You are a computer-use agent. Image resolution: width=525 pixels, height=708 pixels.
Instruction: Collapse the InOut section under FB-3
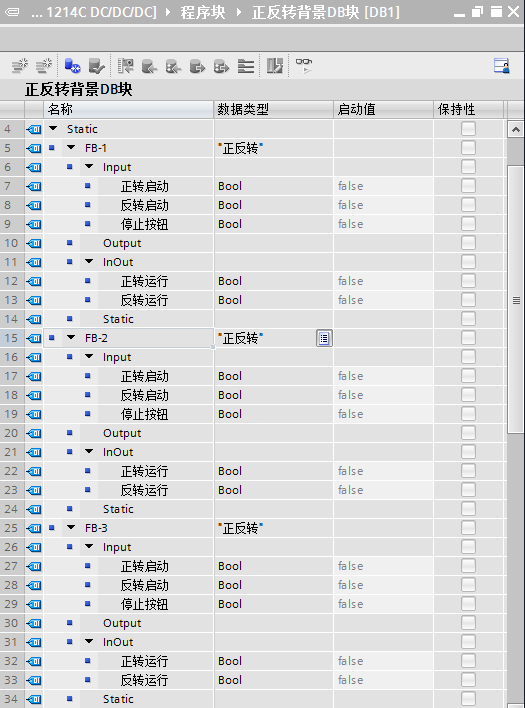89,642
